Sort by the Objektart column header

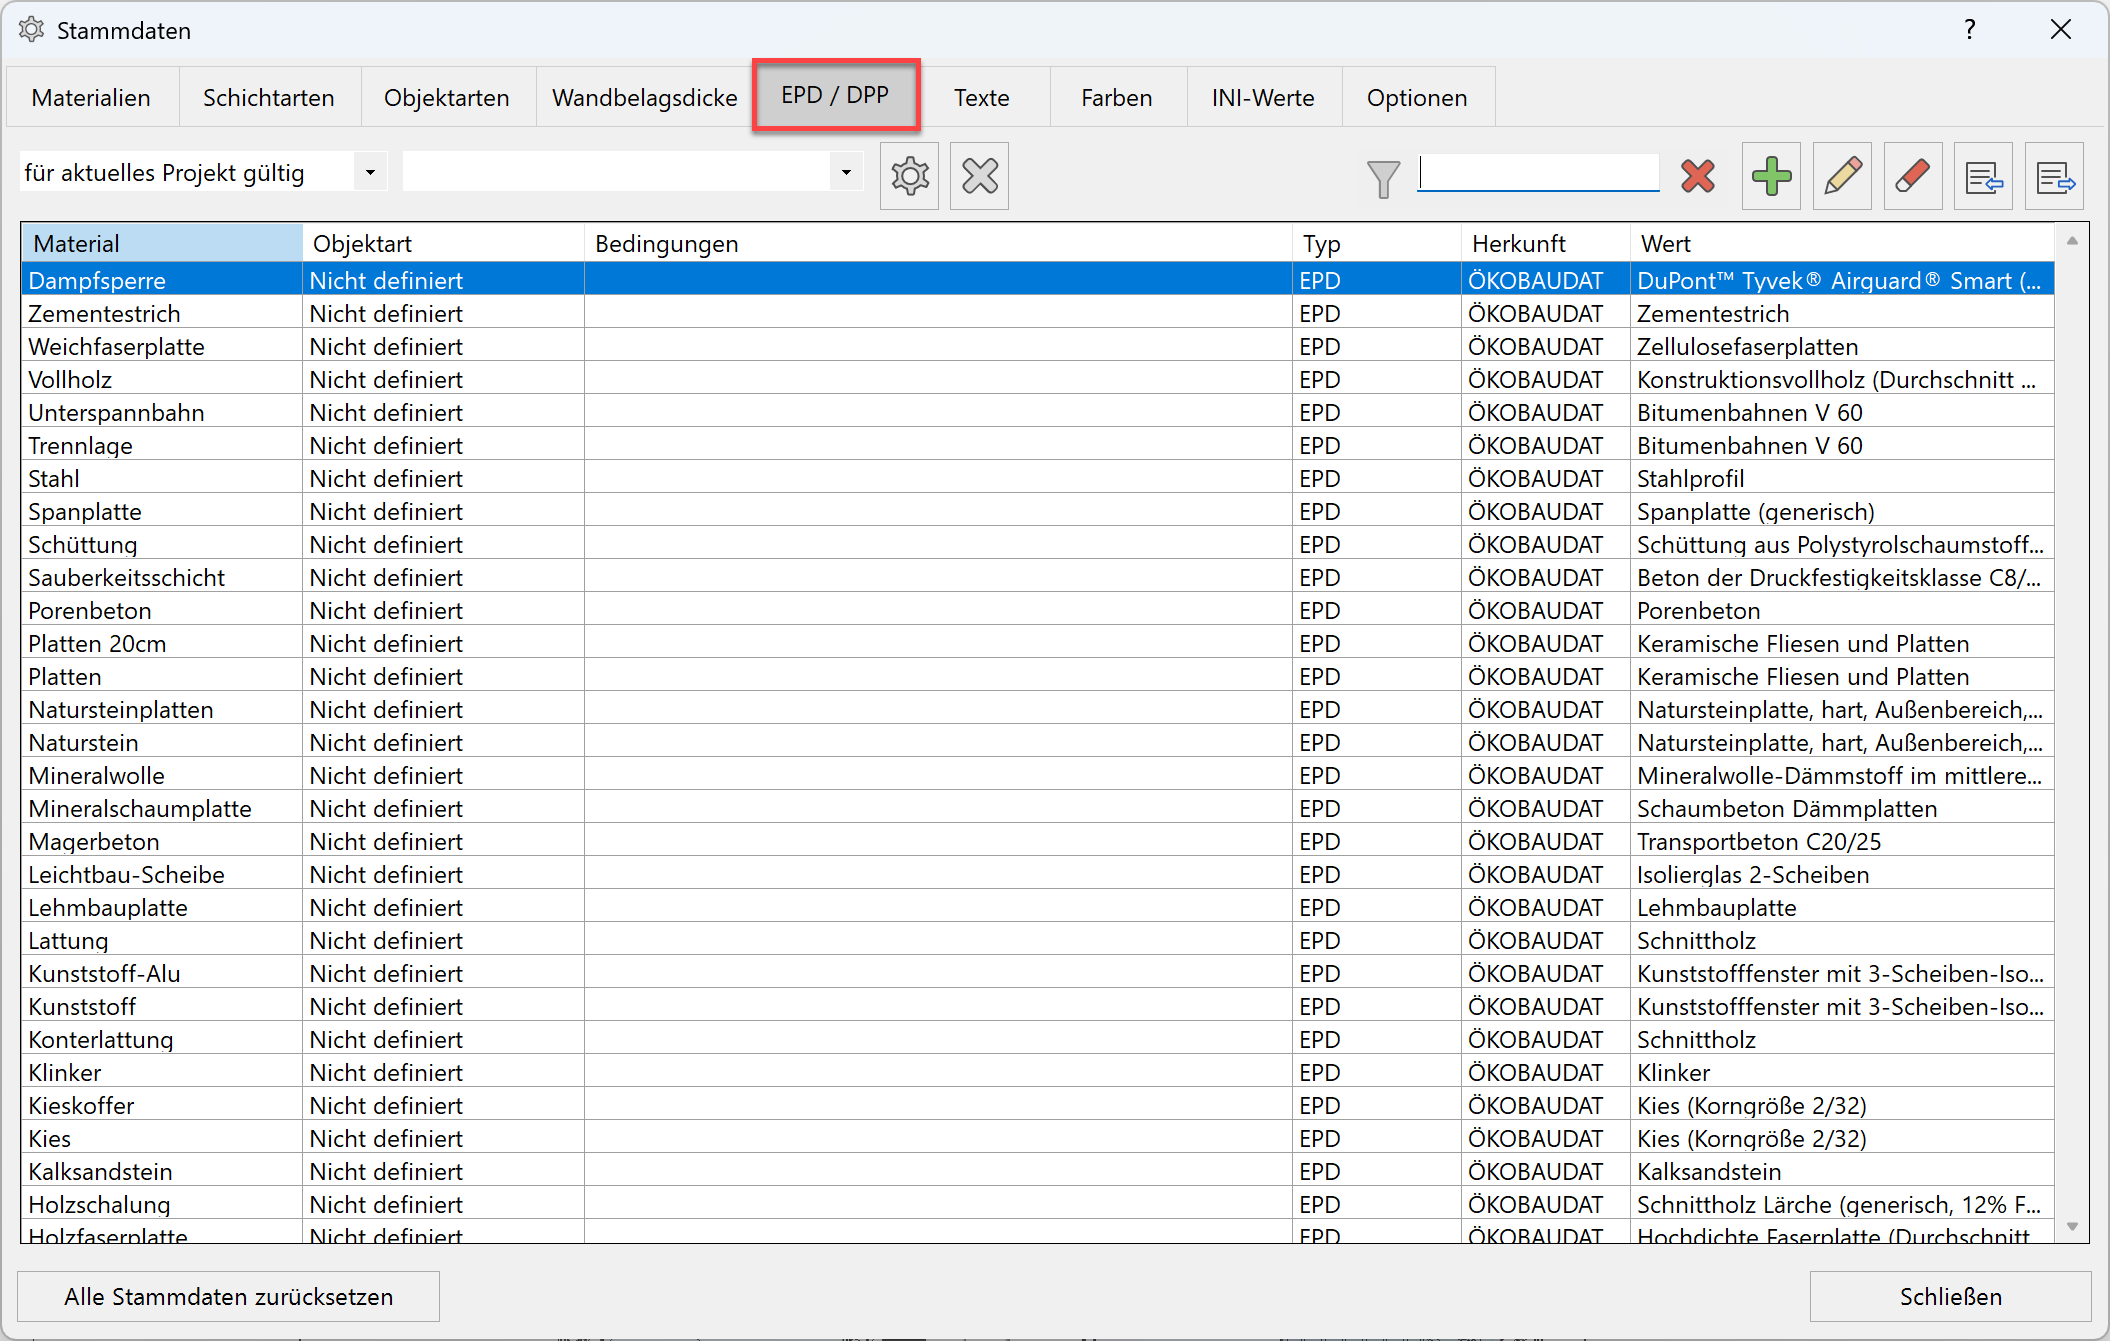pyautogui.click(x=443, y=244)
